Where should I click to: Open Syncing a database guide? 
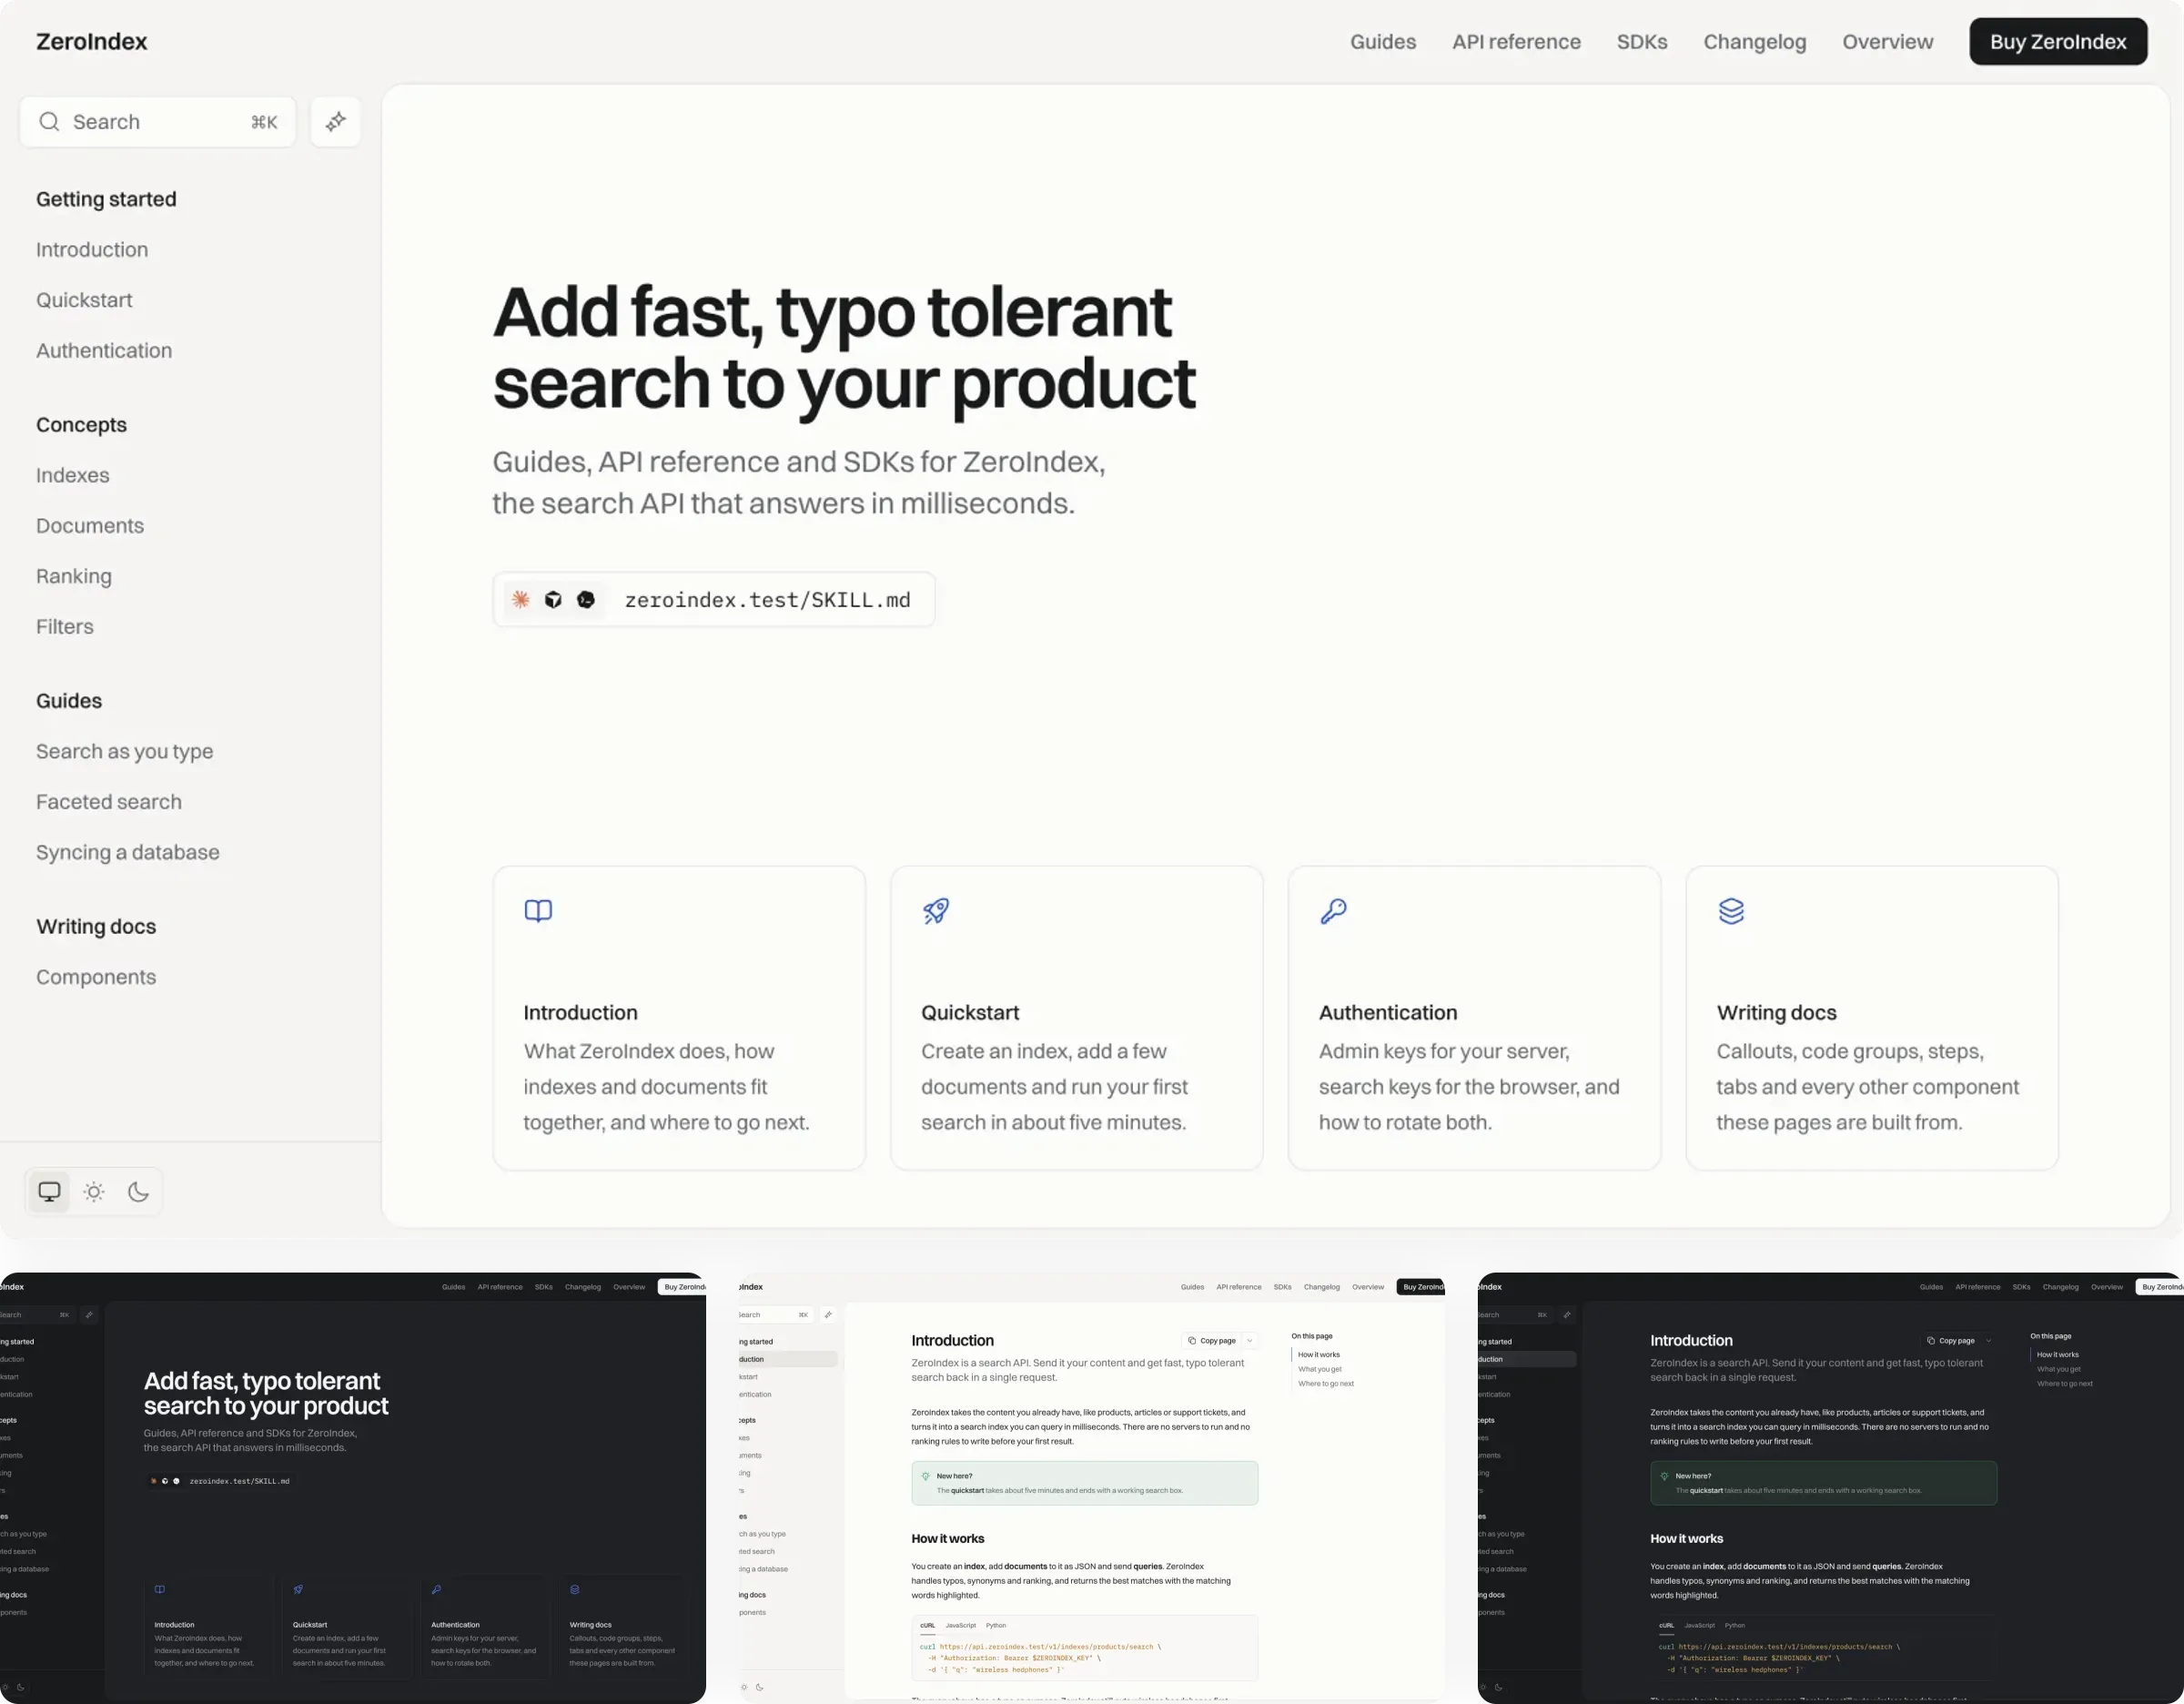click(x=128, y=853)
